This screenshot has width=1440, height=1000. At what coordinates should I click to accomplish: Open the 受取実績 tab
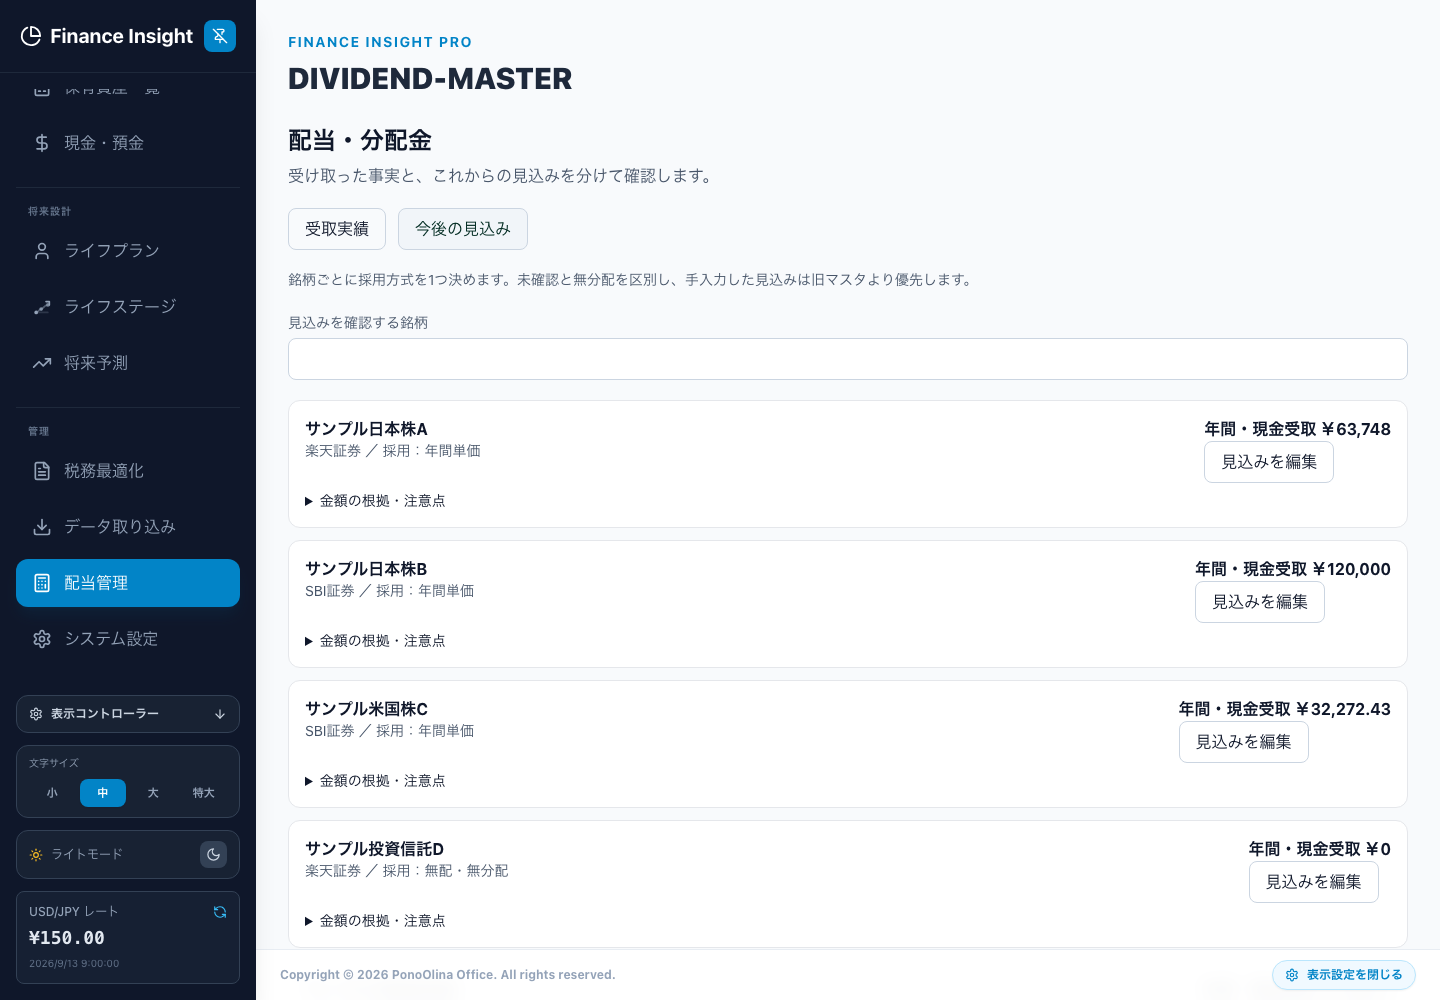[x=337, y=229]
